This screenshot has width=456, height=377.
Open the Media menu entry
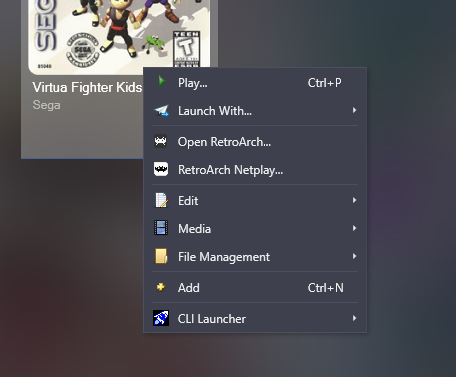[255, 229]
